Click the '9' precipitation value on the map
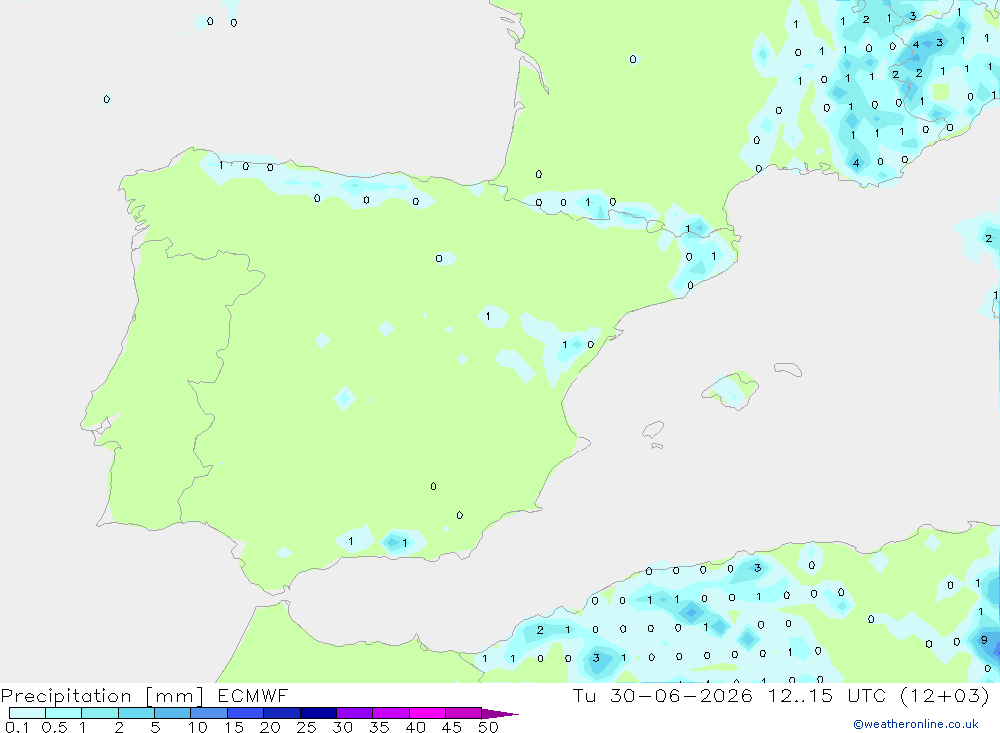Screen dimensions: 1000x733 tap(984, 640)
